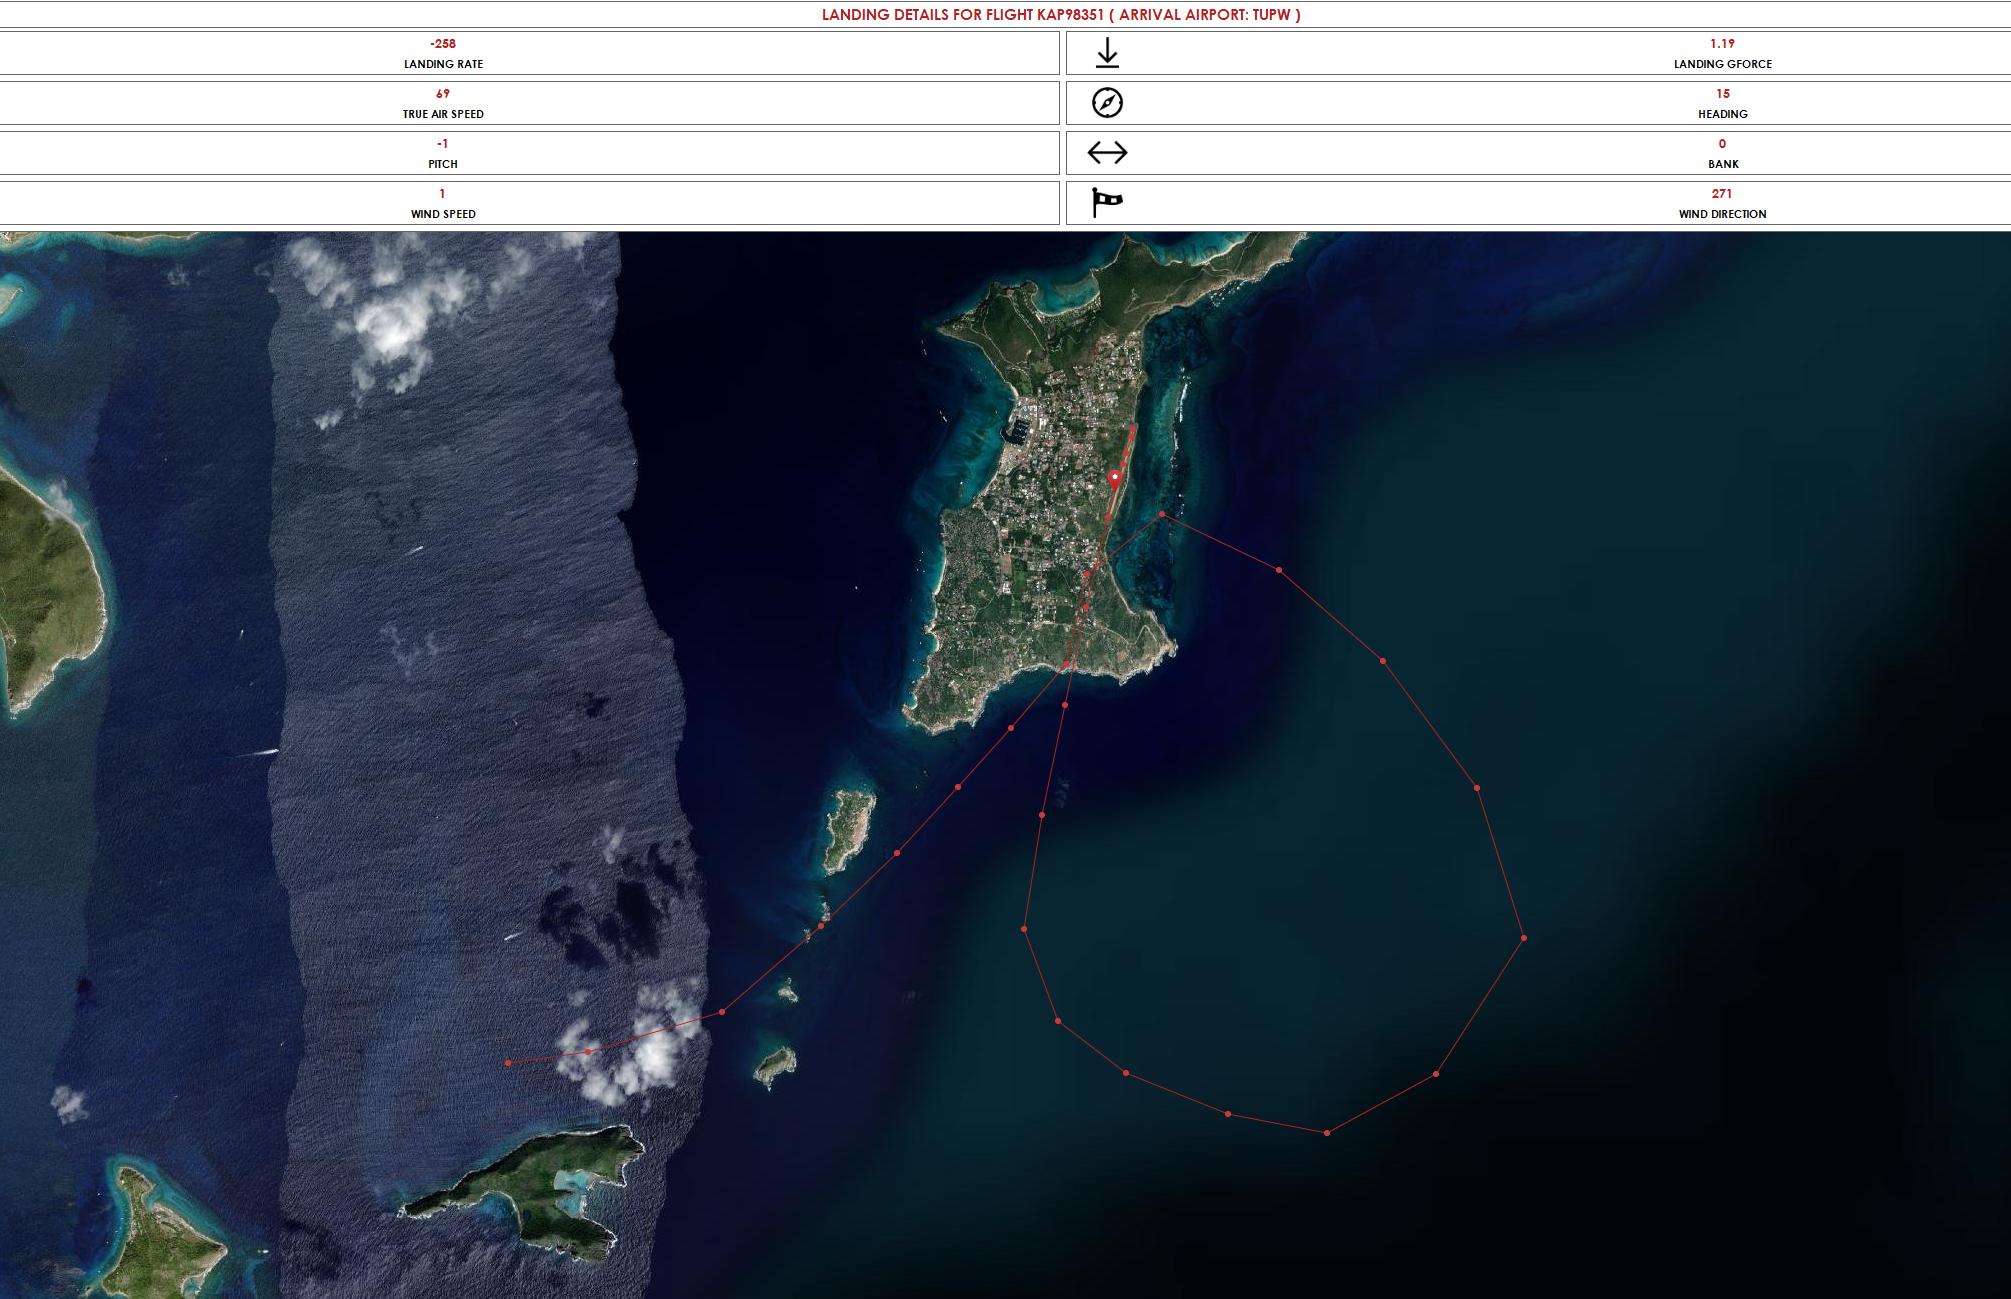Image resolution: width=2011 pixels, height=1299 pixels.
Task: Select the 1.19 landing gforce value
Action: pyautogui.click(x=1722, y=44)
